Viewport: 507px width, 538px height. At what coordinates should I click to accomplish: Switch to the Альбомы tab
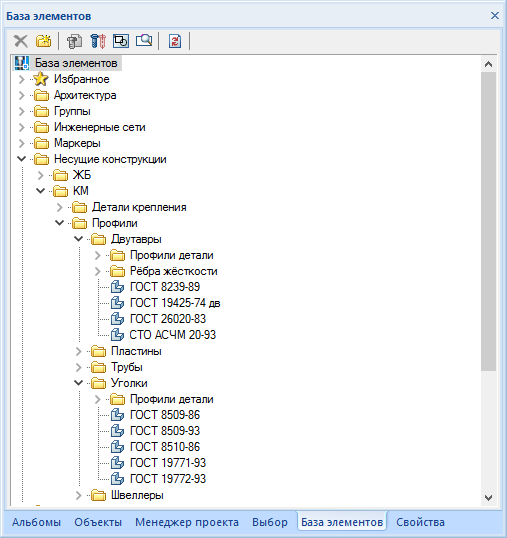[x=36, y=522]
